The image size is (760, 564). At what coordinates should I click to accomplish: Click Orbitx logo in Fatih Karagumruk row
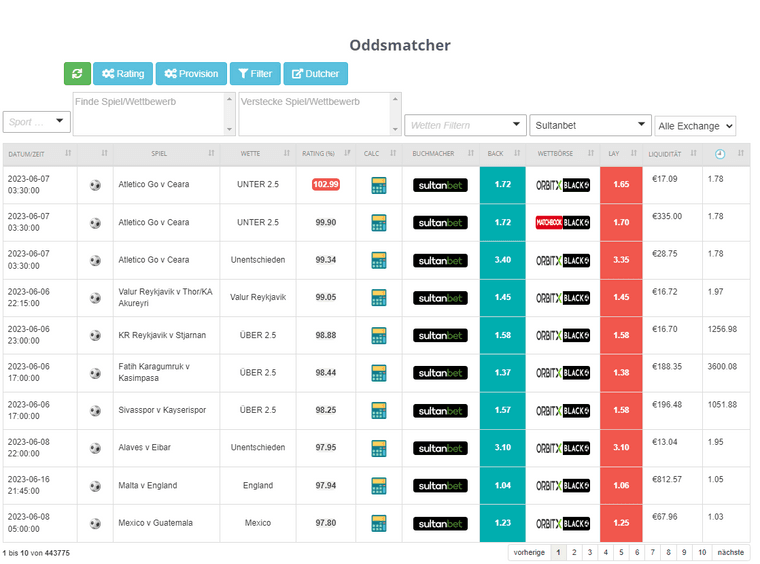(x=562, y=373)
